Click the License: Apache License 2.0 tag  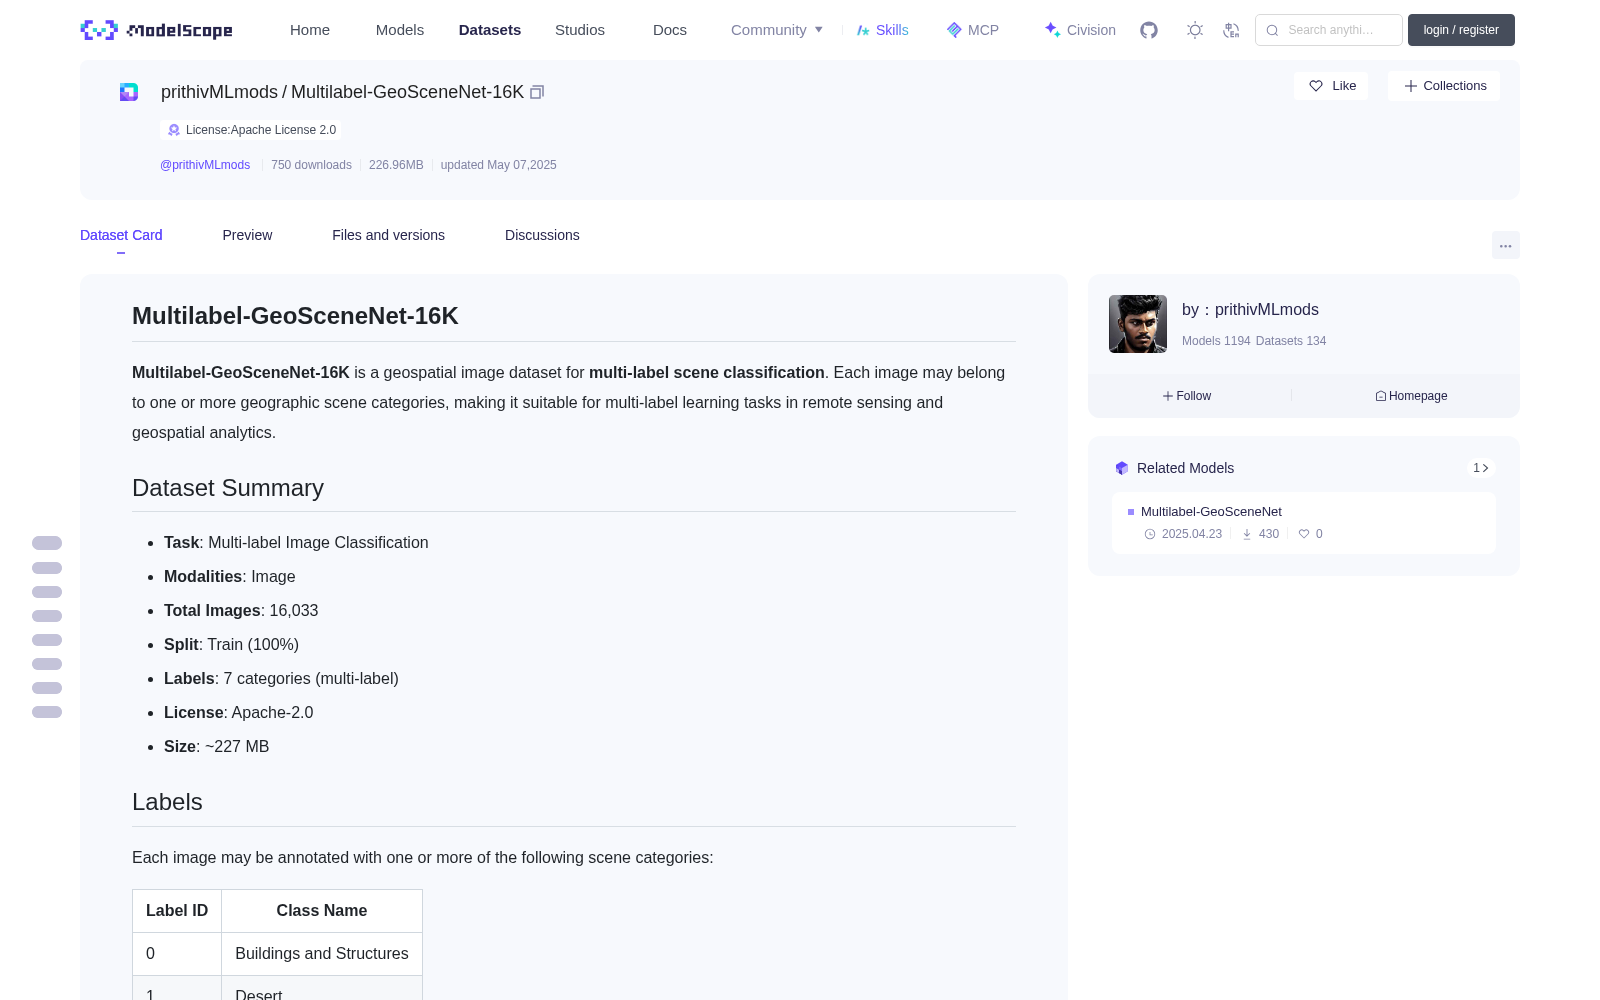[251, 130]
